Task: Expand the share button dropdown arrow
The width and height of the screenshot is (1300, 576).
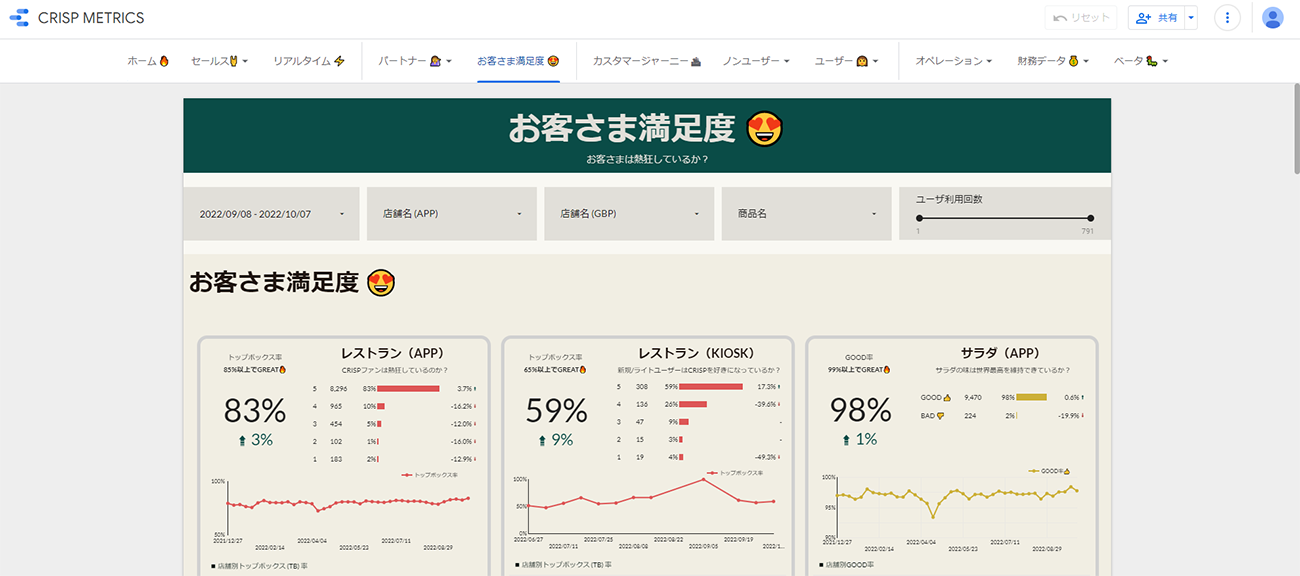Action: [1190, 18]
